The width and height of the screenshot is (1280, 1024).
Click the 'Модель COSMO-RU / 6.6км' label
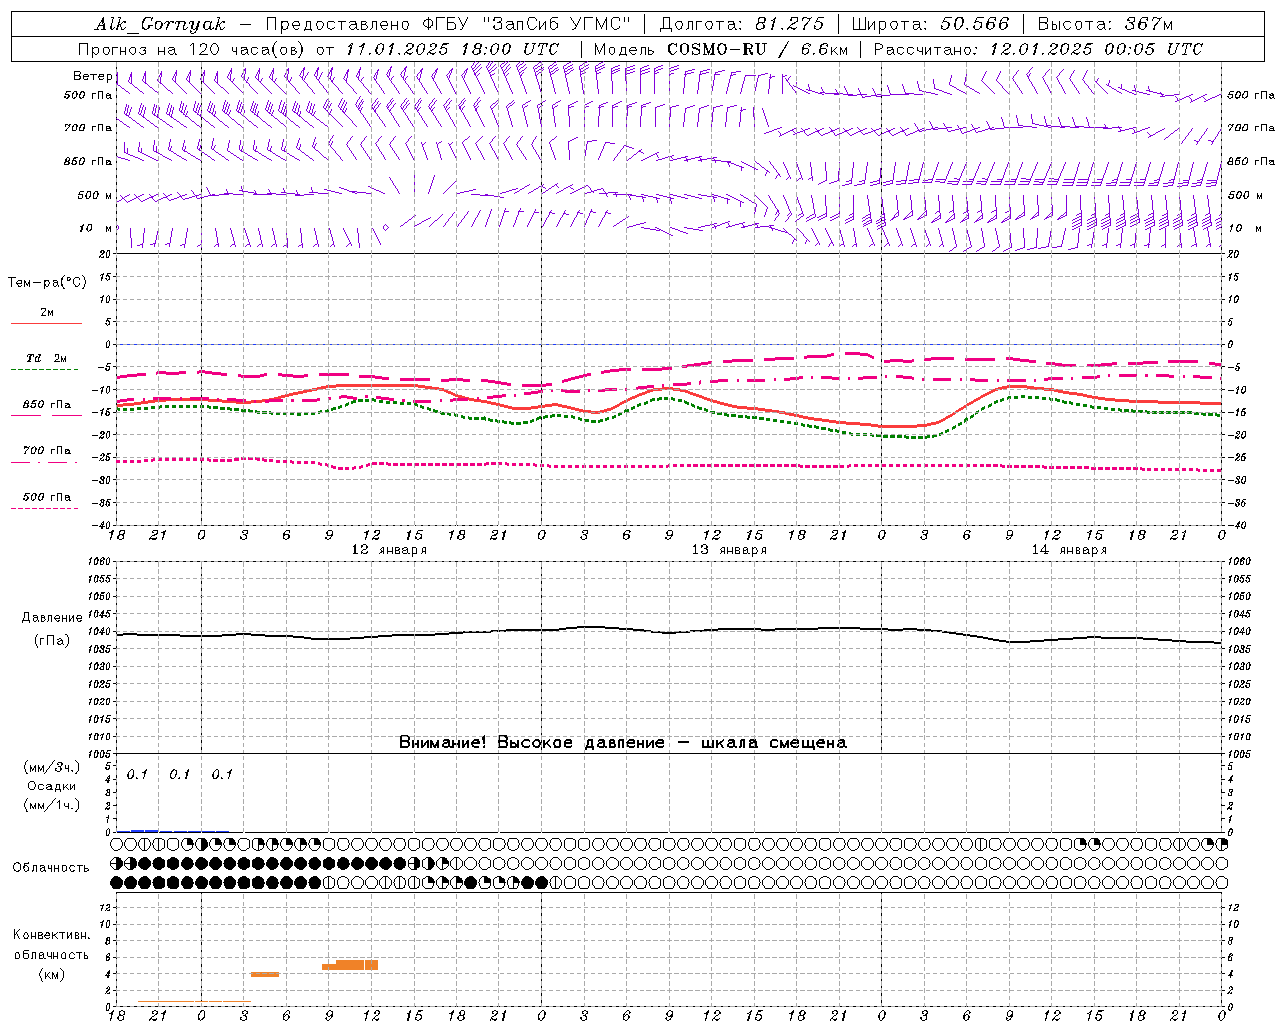(x=720, y=49)
